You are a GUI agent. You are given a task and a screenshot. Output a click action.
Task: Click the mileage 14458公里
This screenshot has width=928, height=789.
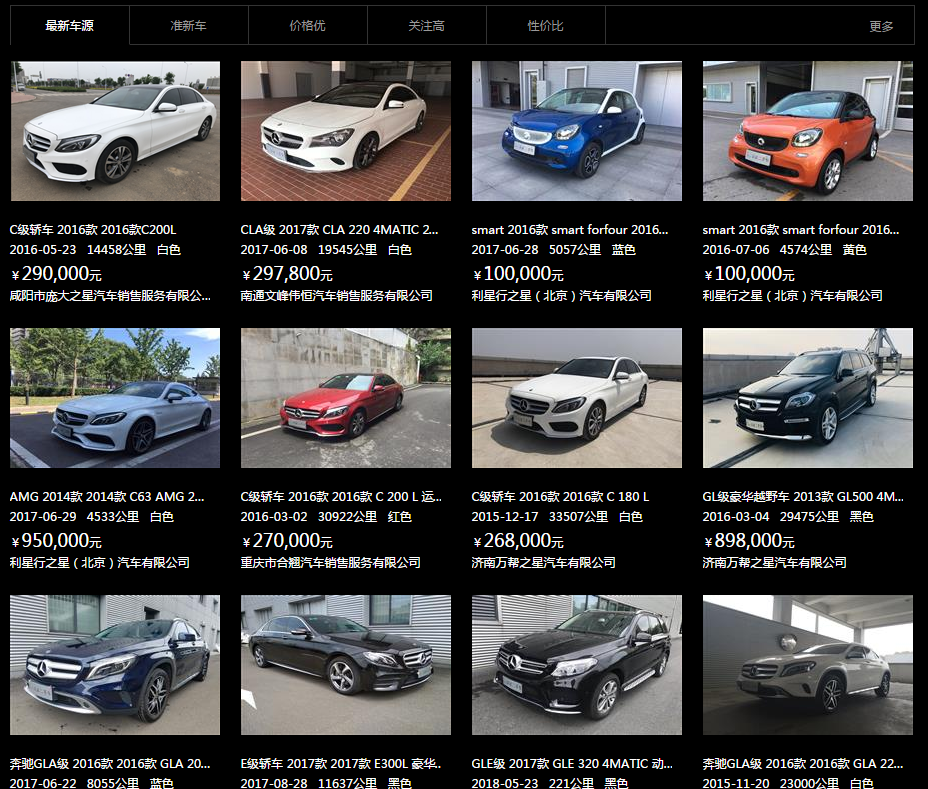pos(117,250)
